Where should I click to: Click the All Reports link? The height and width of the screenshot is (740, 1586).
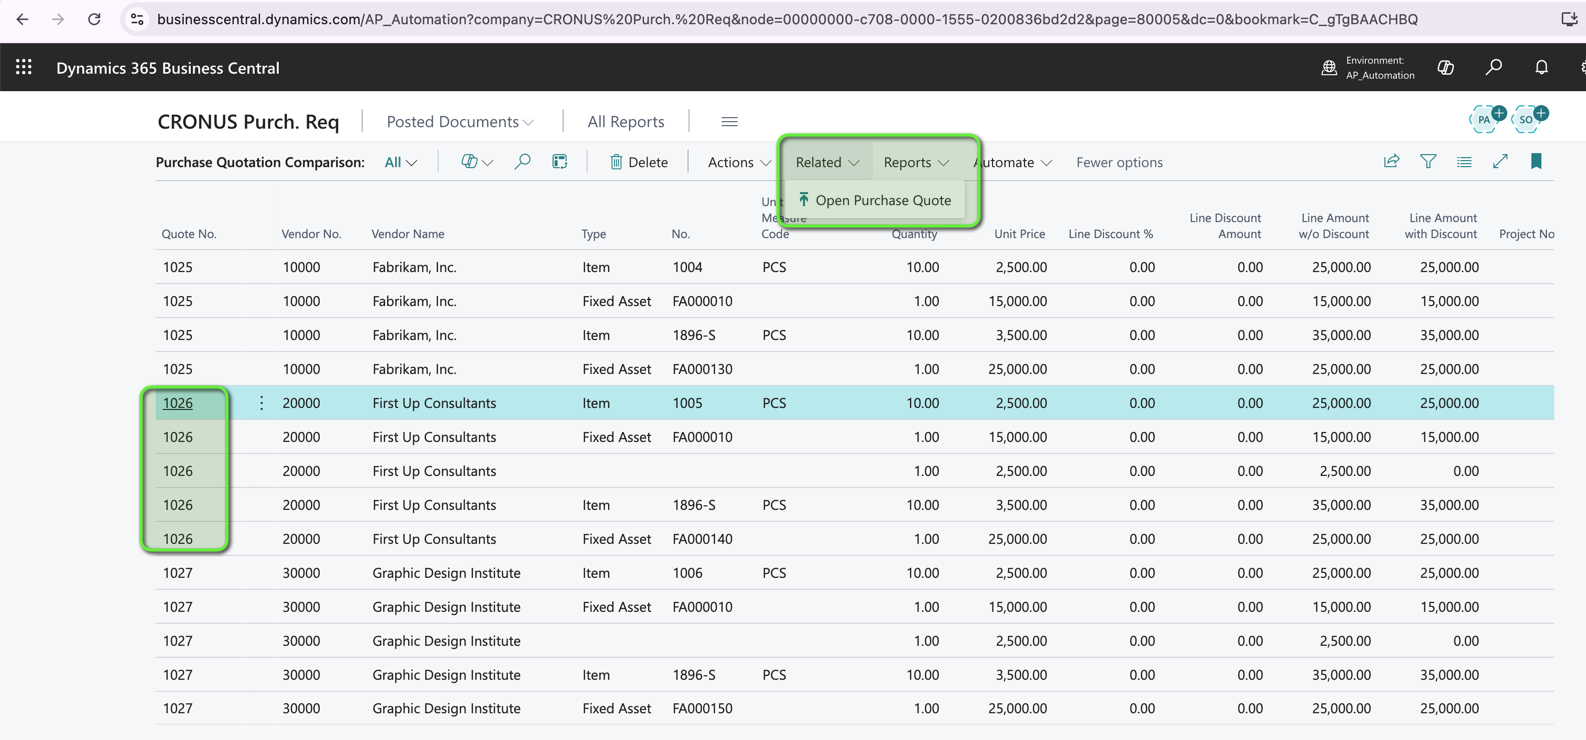click(x=625, y=122)
